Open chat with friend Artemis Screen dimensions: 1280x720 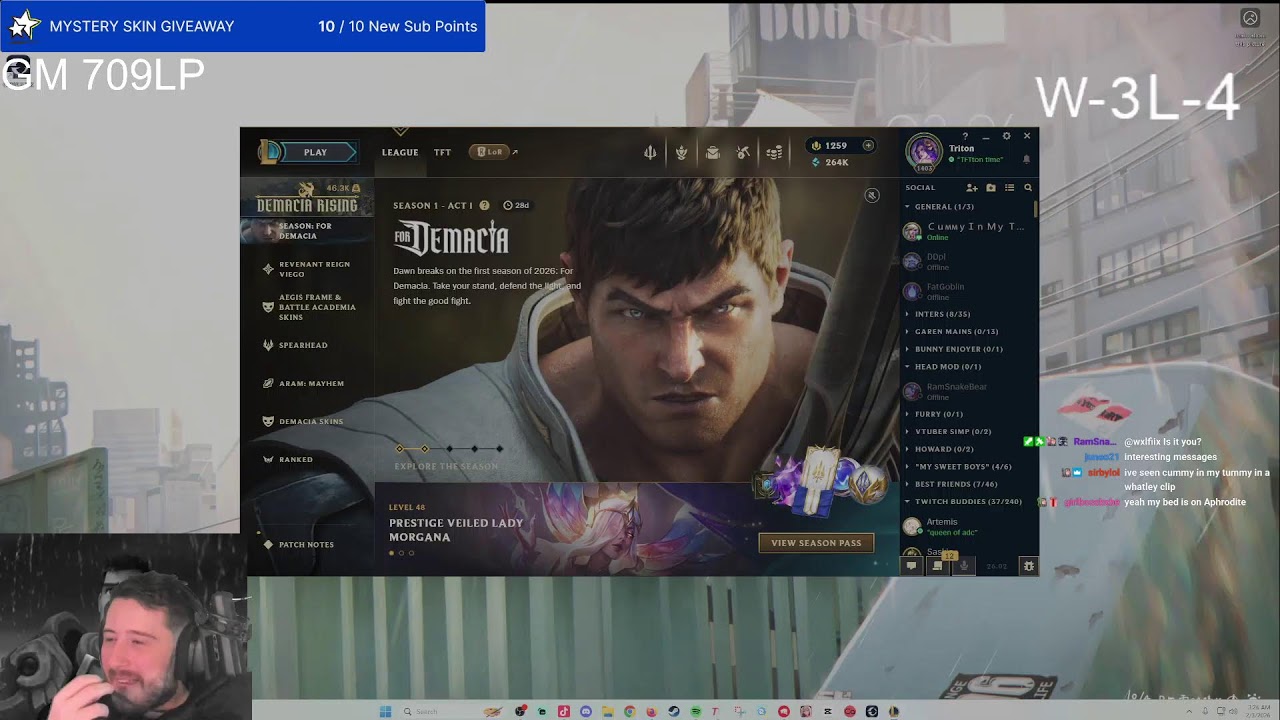coord(967,526)
